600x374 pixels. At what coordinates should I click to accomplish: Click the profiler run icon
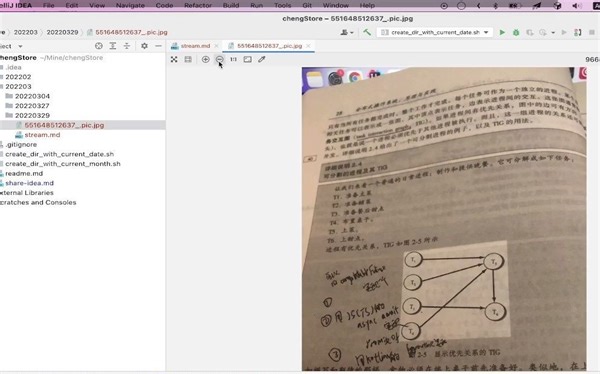pyautogui.click(x=543, y=33)
